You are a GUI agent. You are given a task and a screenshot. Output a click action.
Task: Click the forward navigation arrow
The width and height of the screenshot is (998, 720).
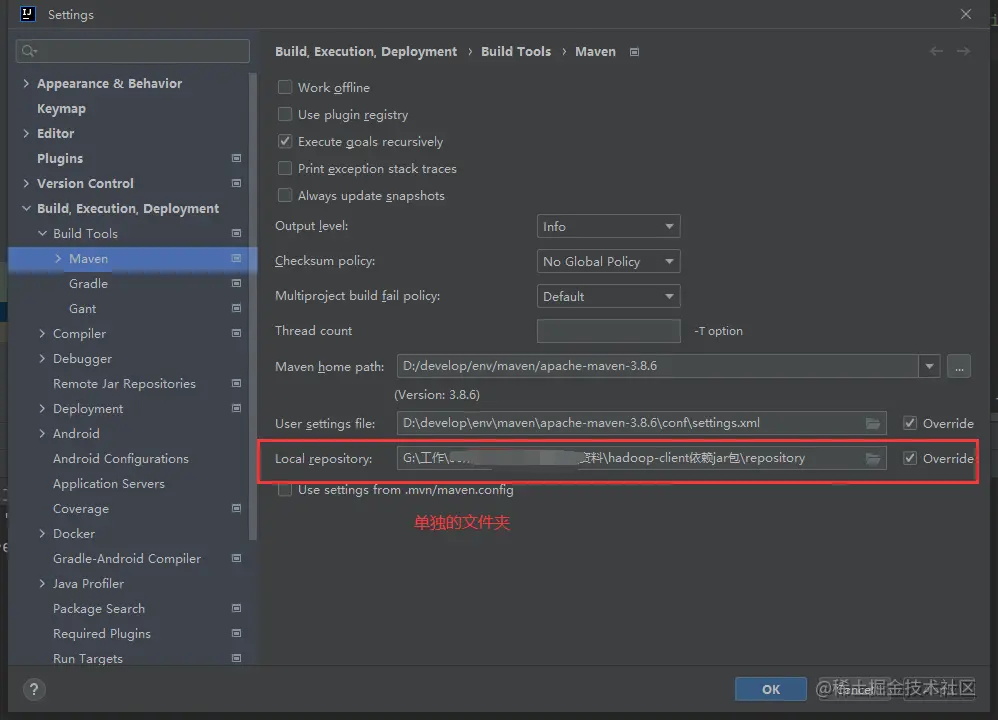pos(963,51)
